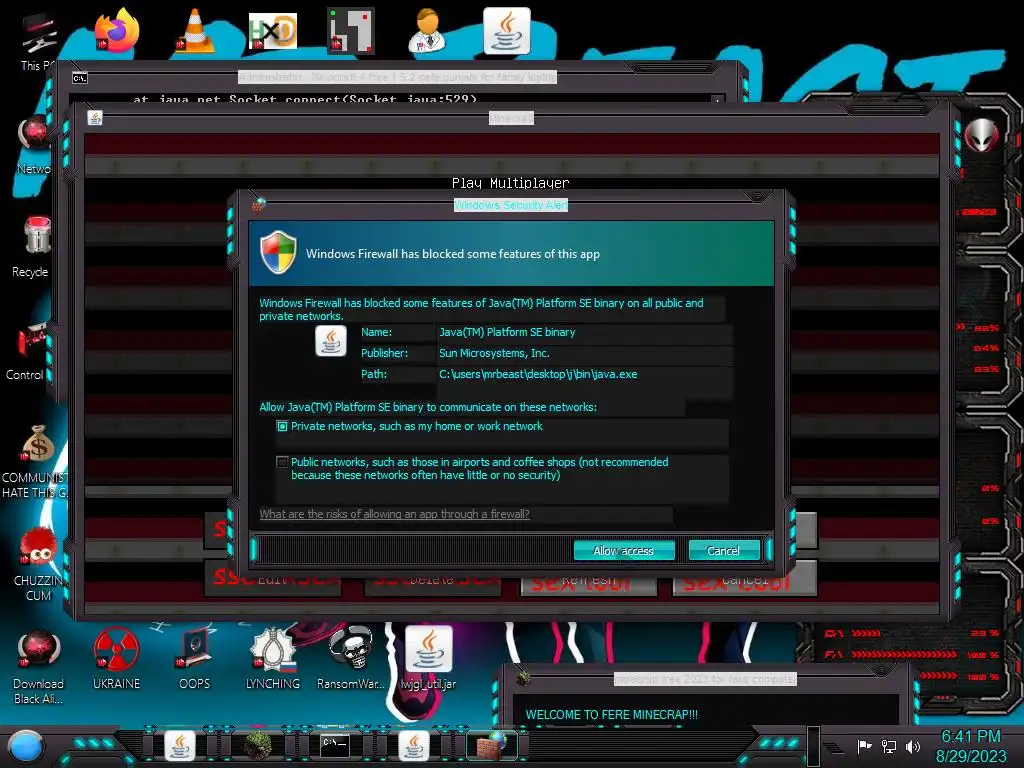Image resolution: width=1024 pixels, height=768 pixels.
Task: Click Java icon in Minecraft window title bar
Action: point(95,118)
